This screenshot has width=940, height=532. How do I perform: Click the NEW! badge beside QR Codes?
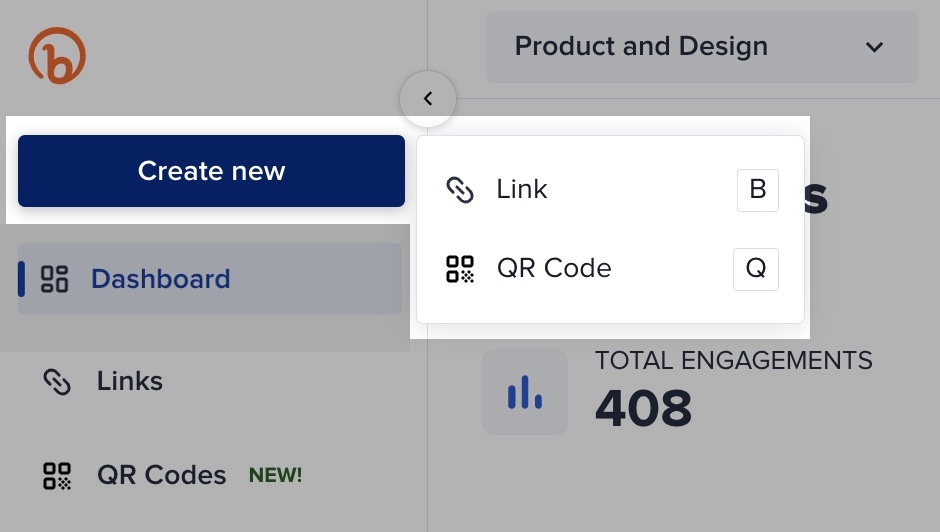point(275,476)
